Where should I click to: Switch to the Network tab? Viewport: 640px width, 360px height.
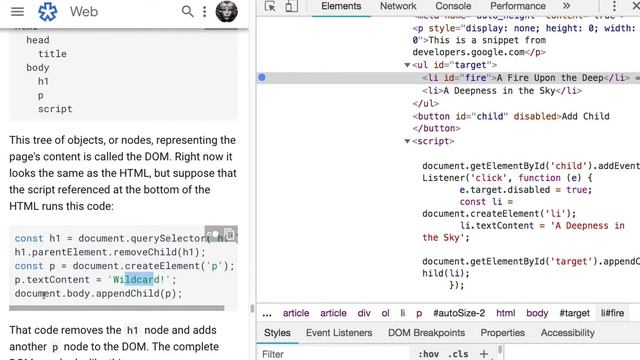click(398, 6)
